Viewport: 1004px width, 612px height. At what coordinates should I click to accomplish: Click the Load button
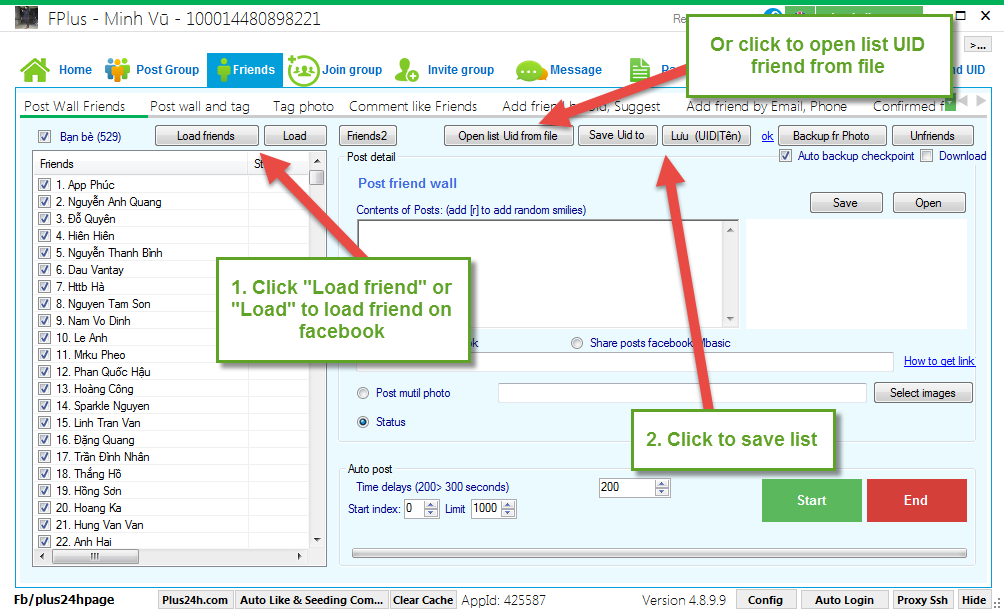[x=295, y=136]
